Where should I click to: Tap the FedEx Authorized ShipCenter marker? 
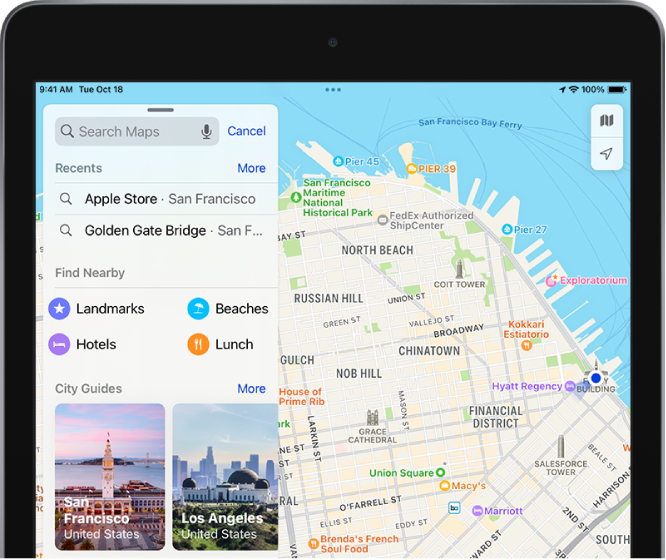click(383, 220)
